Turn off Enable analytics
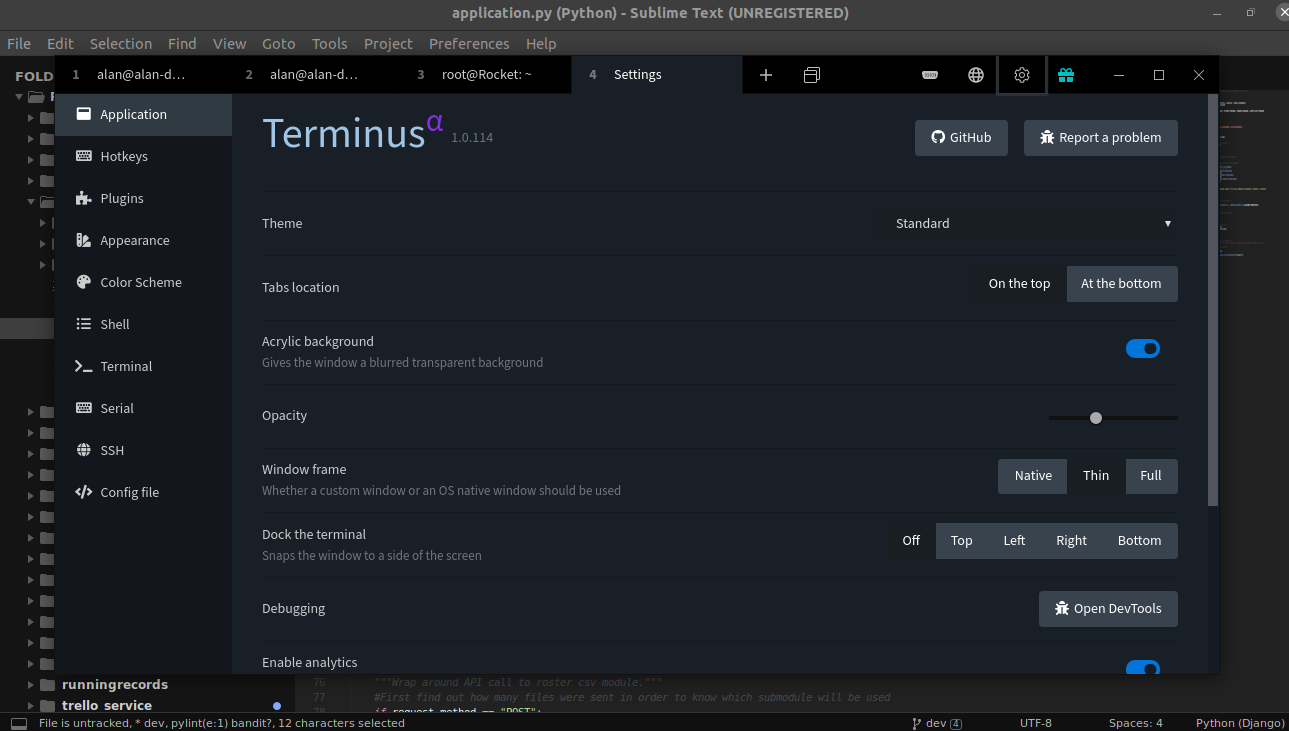Image resolution: width=1289 pixels, height=731 pixels. tap(1143, 668)
